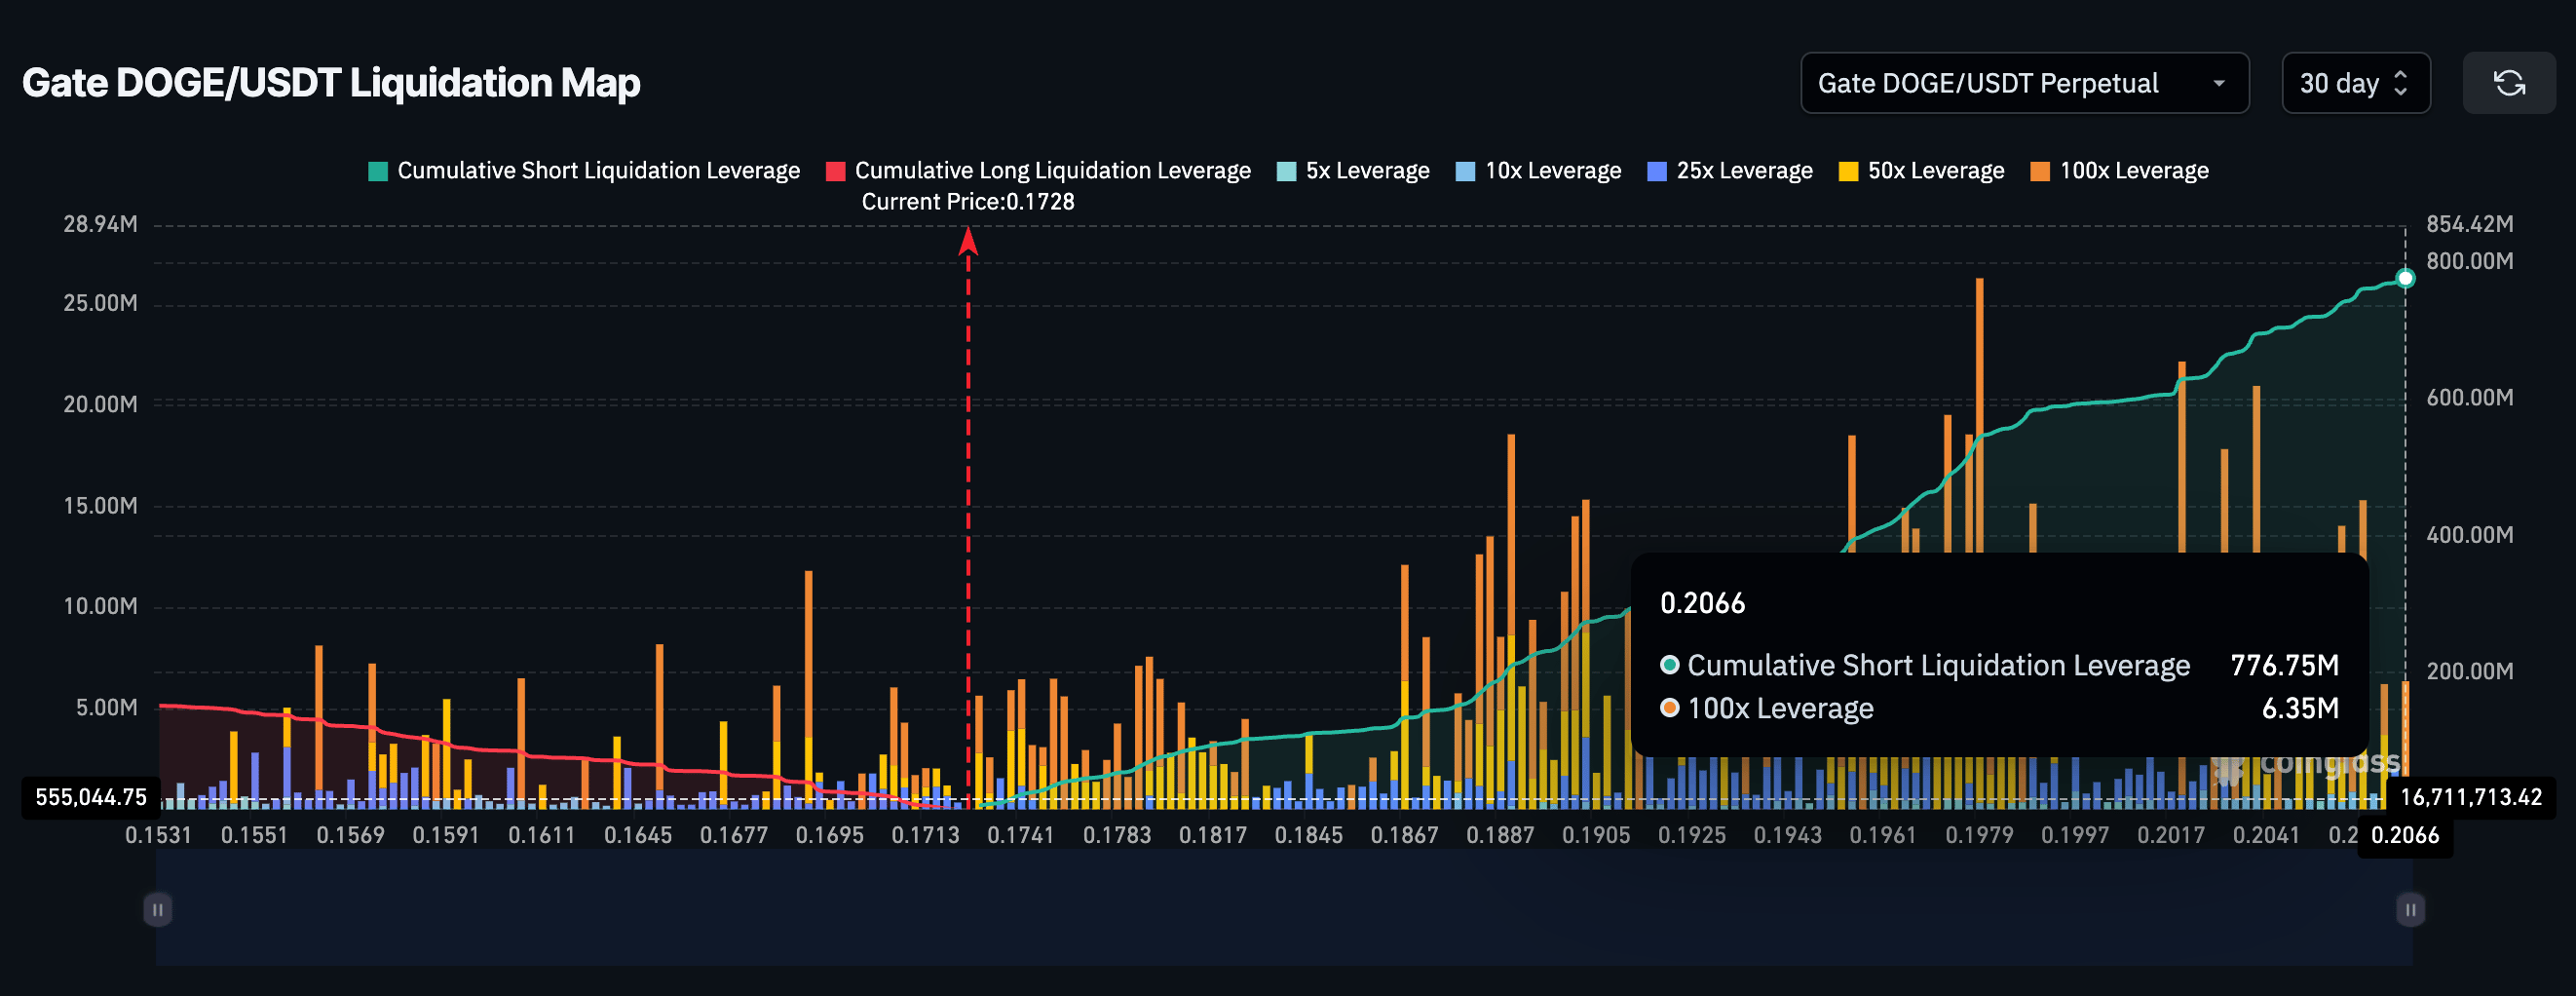Open the 30 day timeframe selector

pyautogui.click(x=2355, y=83)
